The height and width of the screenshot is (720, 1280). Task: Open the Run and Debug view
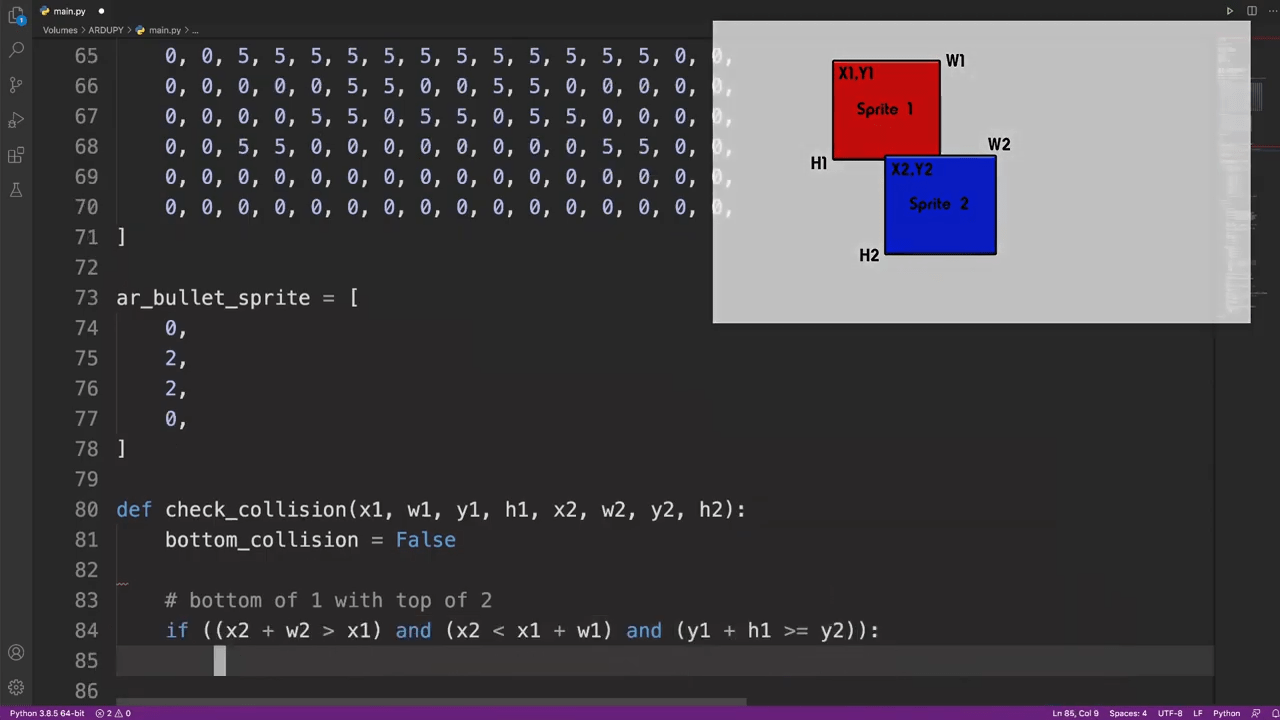coord(16,120)
